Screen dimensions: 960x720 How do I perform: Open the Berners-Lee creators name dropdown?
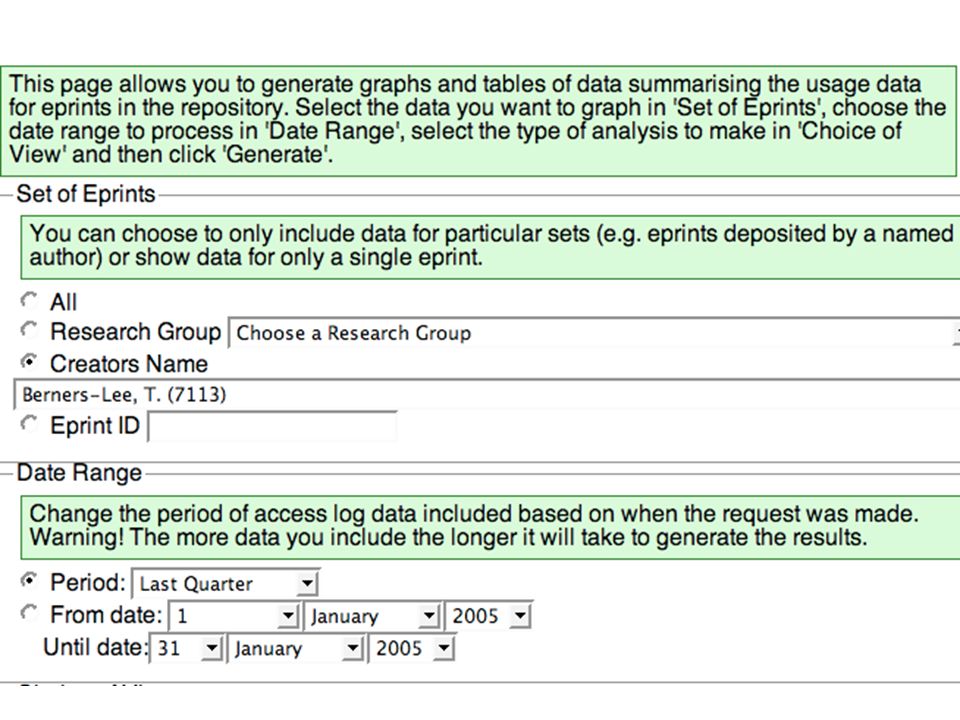point(487,394)
